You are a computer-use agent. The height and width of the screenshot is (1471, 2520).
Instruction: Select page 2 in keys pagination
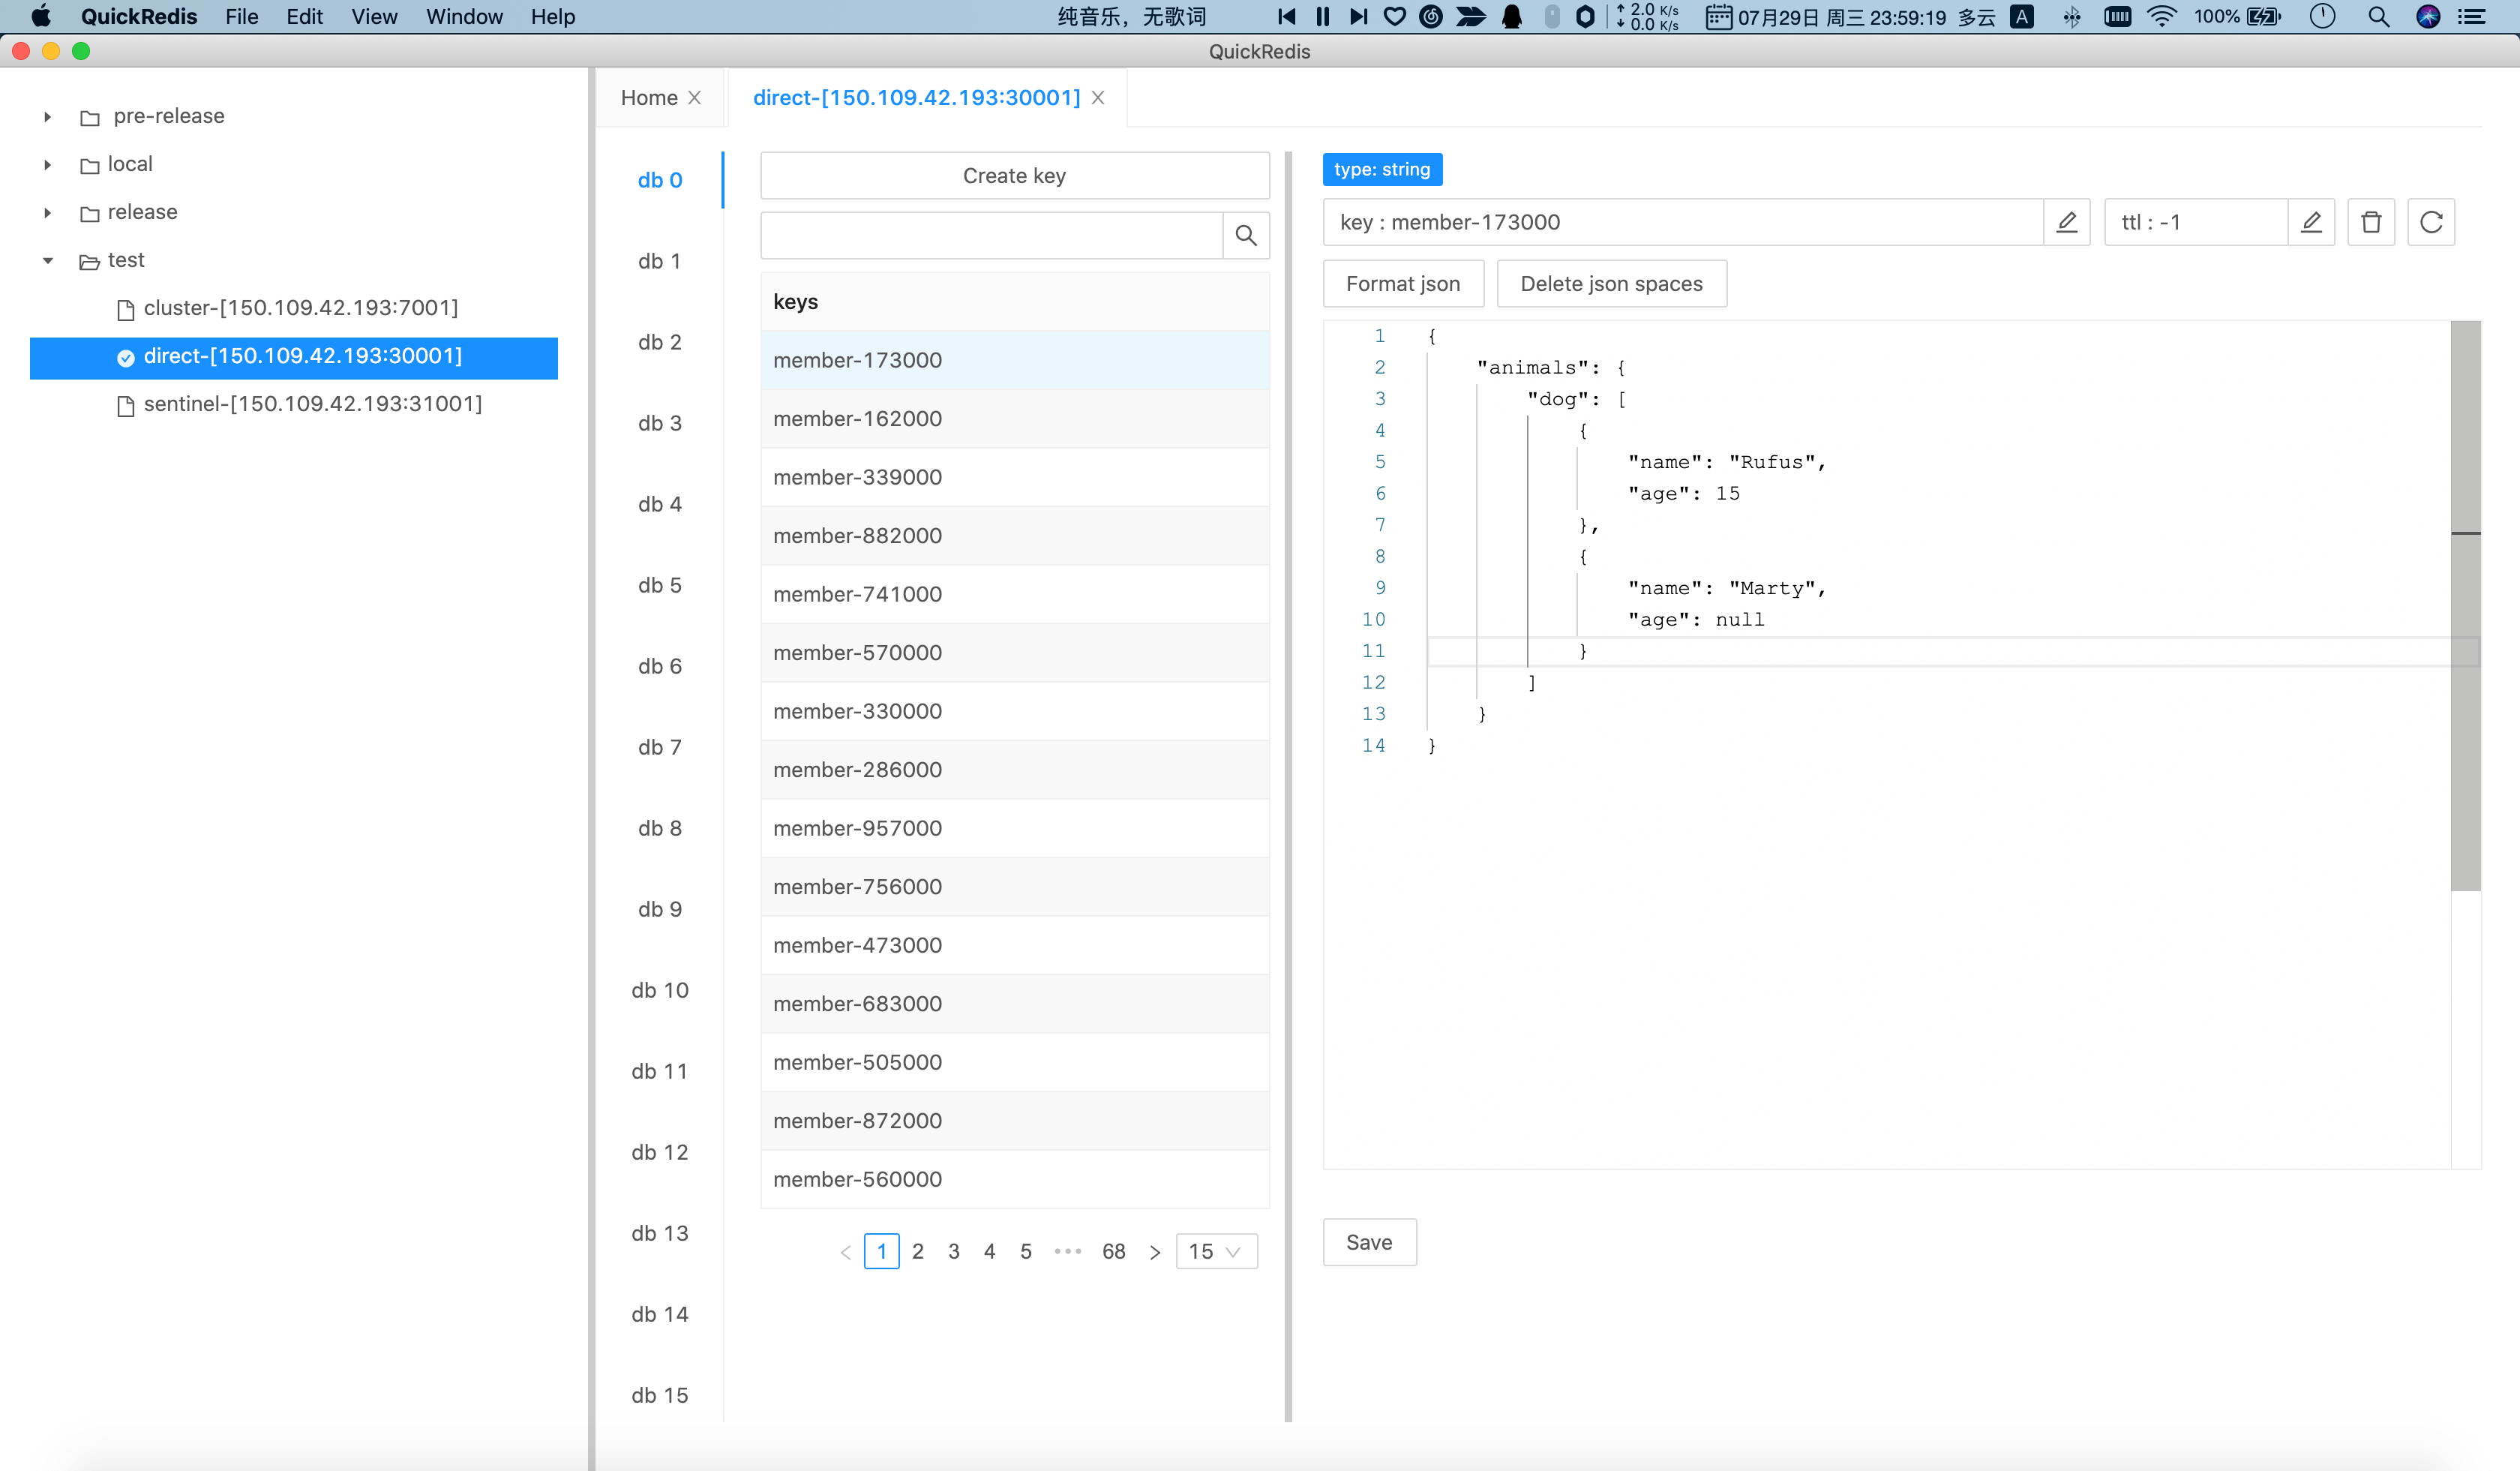coord(919,1250)
